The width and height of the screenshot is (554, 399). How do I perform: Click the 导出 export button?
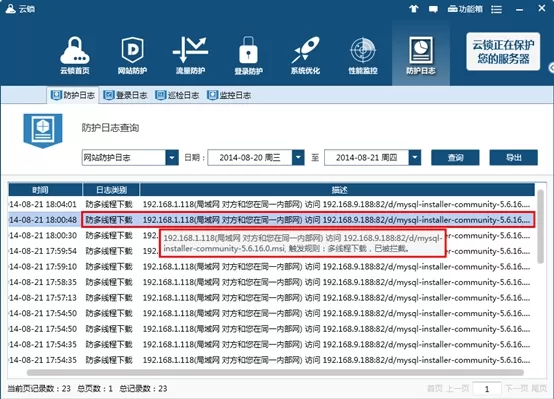click(x=513, y=158)
